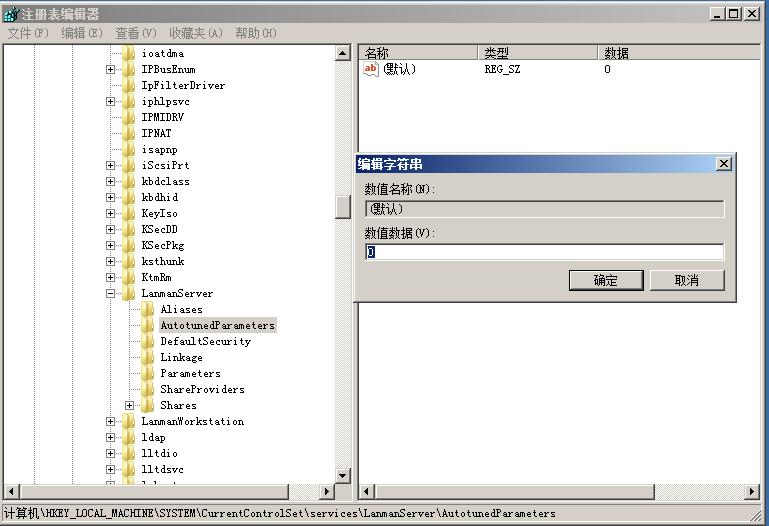Screen dimensions: 769x526
Task: Click the 数值数据 input field
Action: tap(544, 252)
